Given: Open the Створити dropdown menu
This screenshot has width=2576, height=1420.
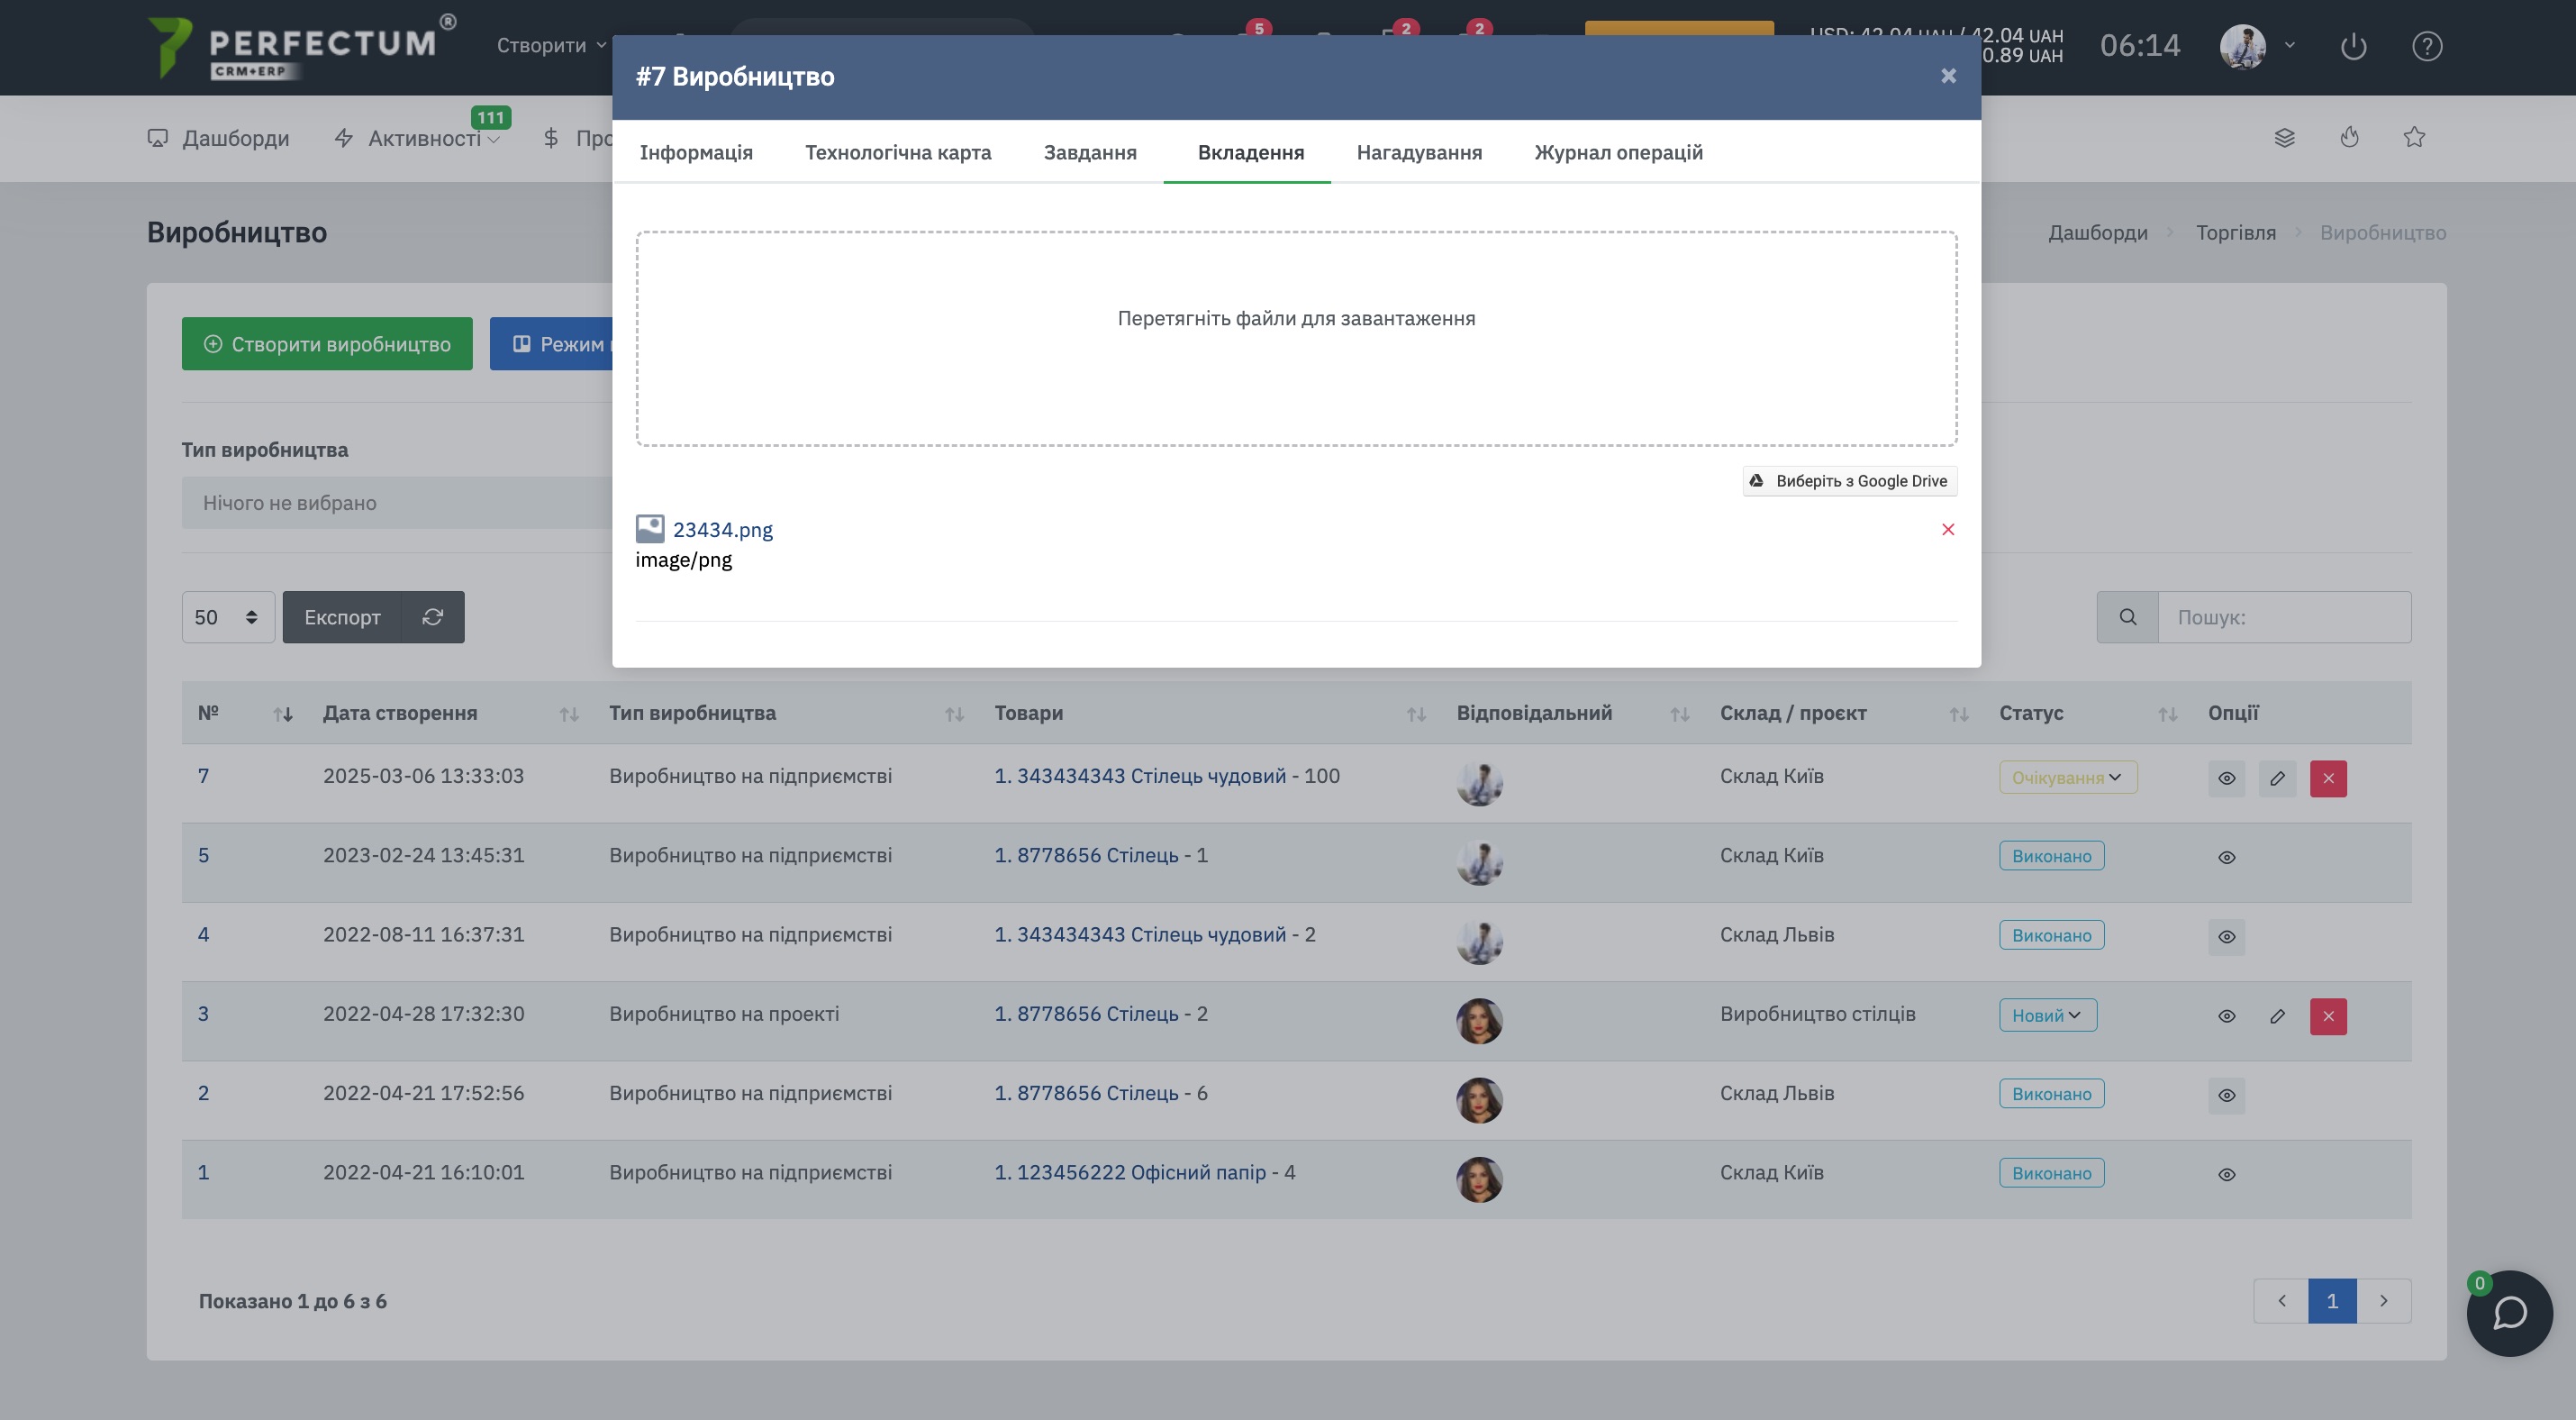Looking at the screenshot, I should 551,45.
